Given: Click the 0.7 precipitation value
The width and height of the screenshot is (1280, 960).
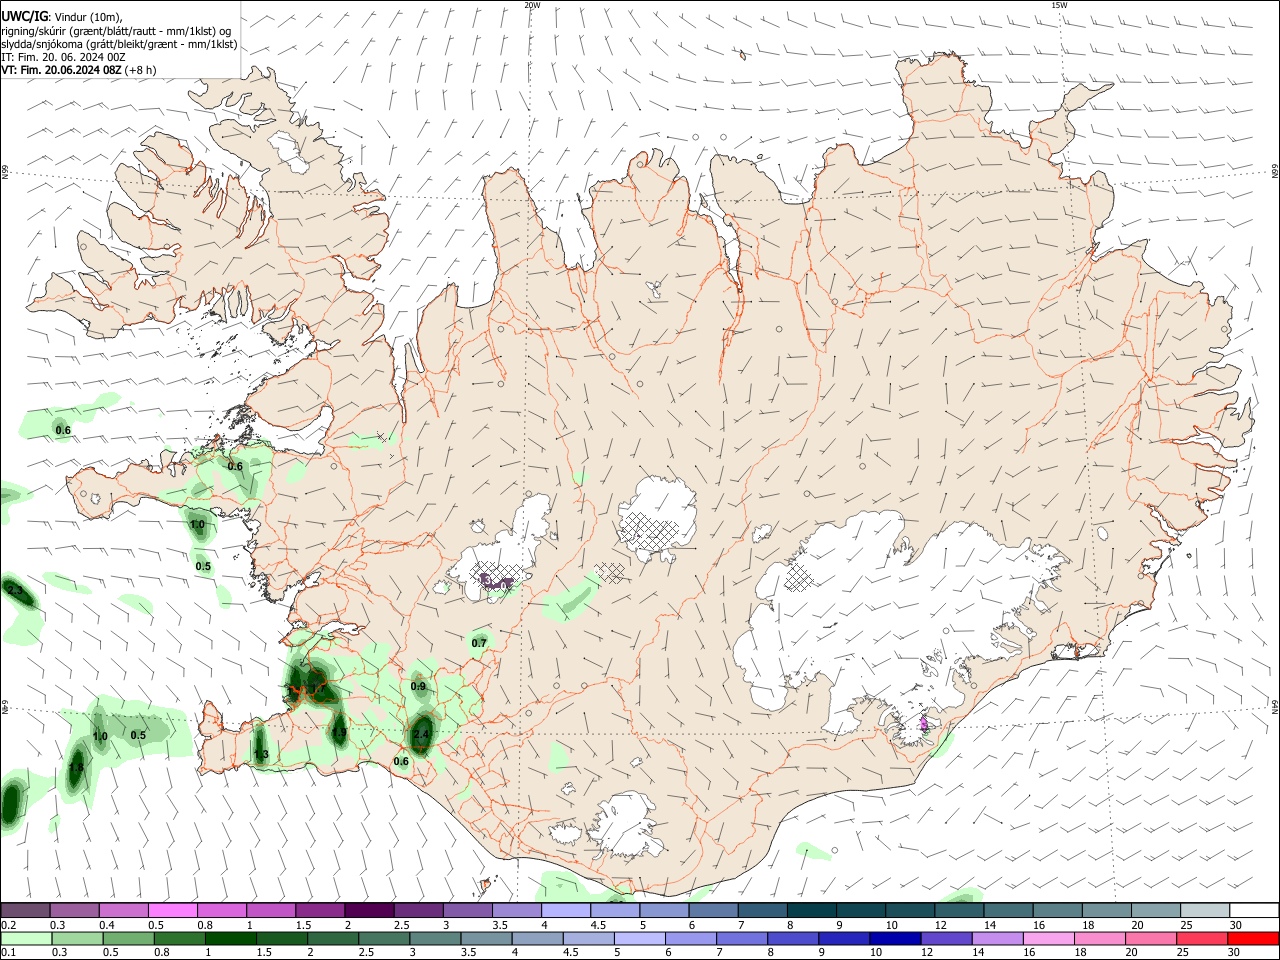Looking at the screenshot, I should 479,642.
